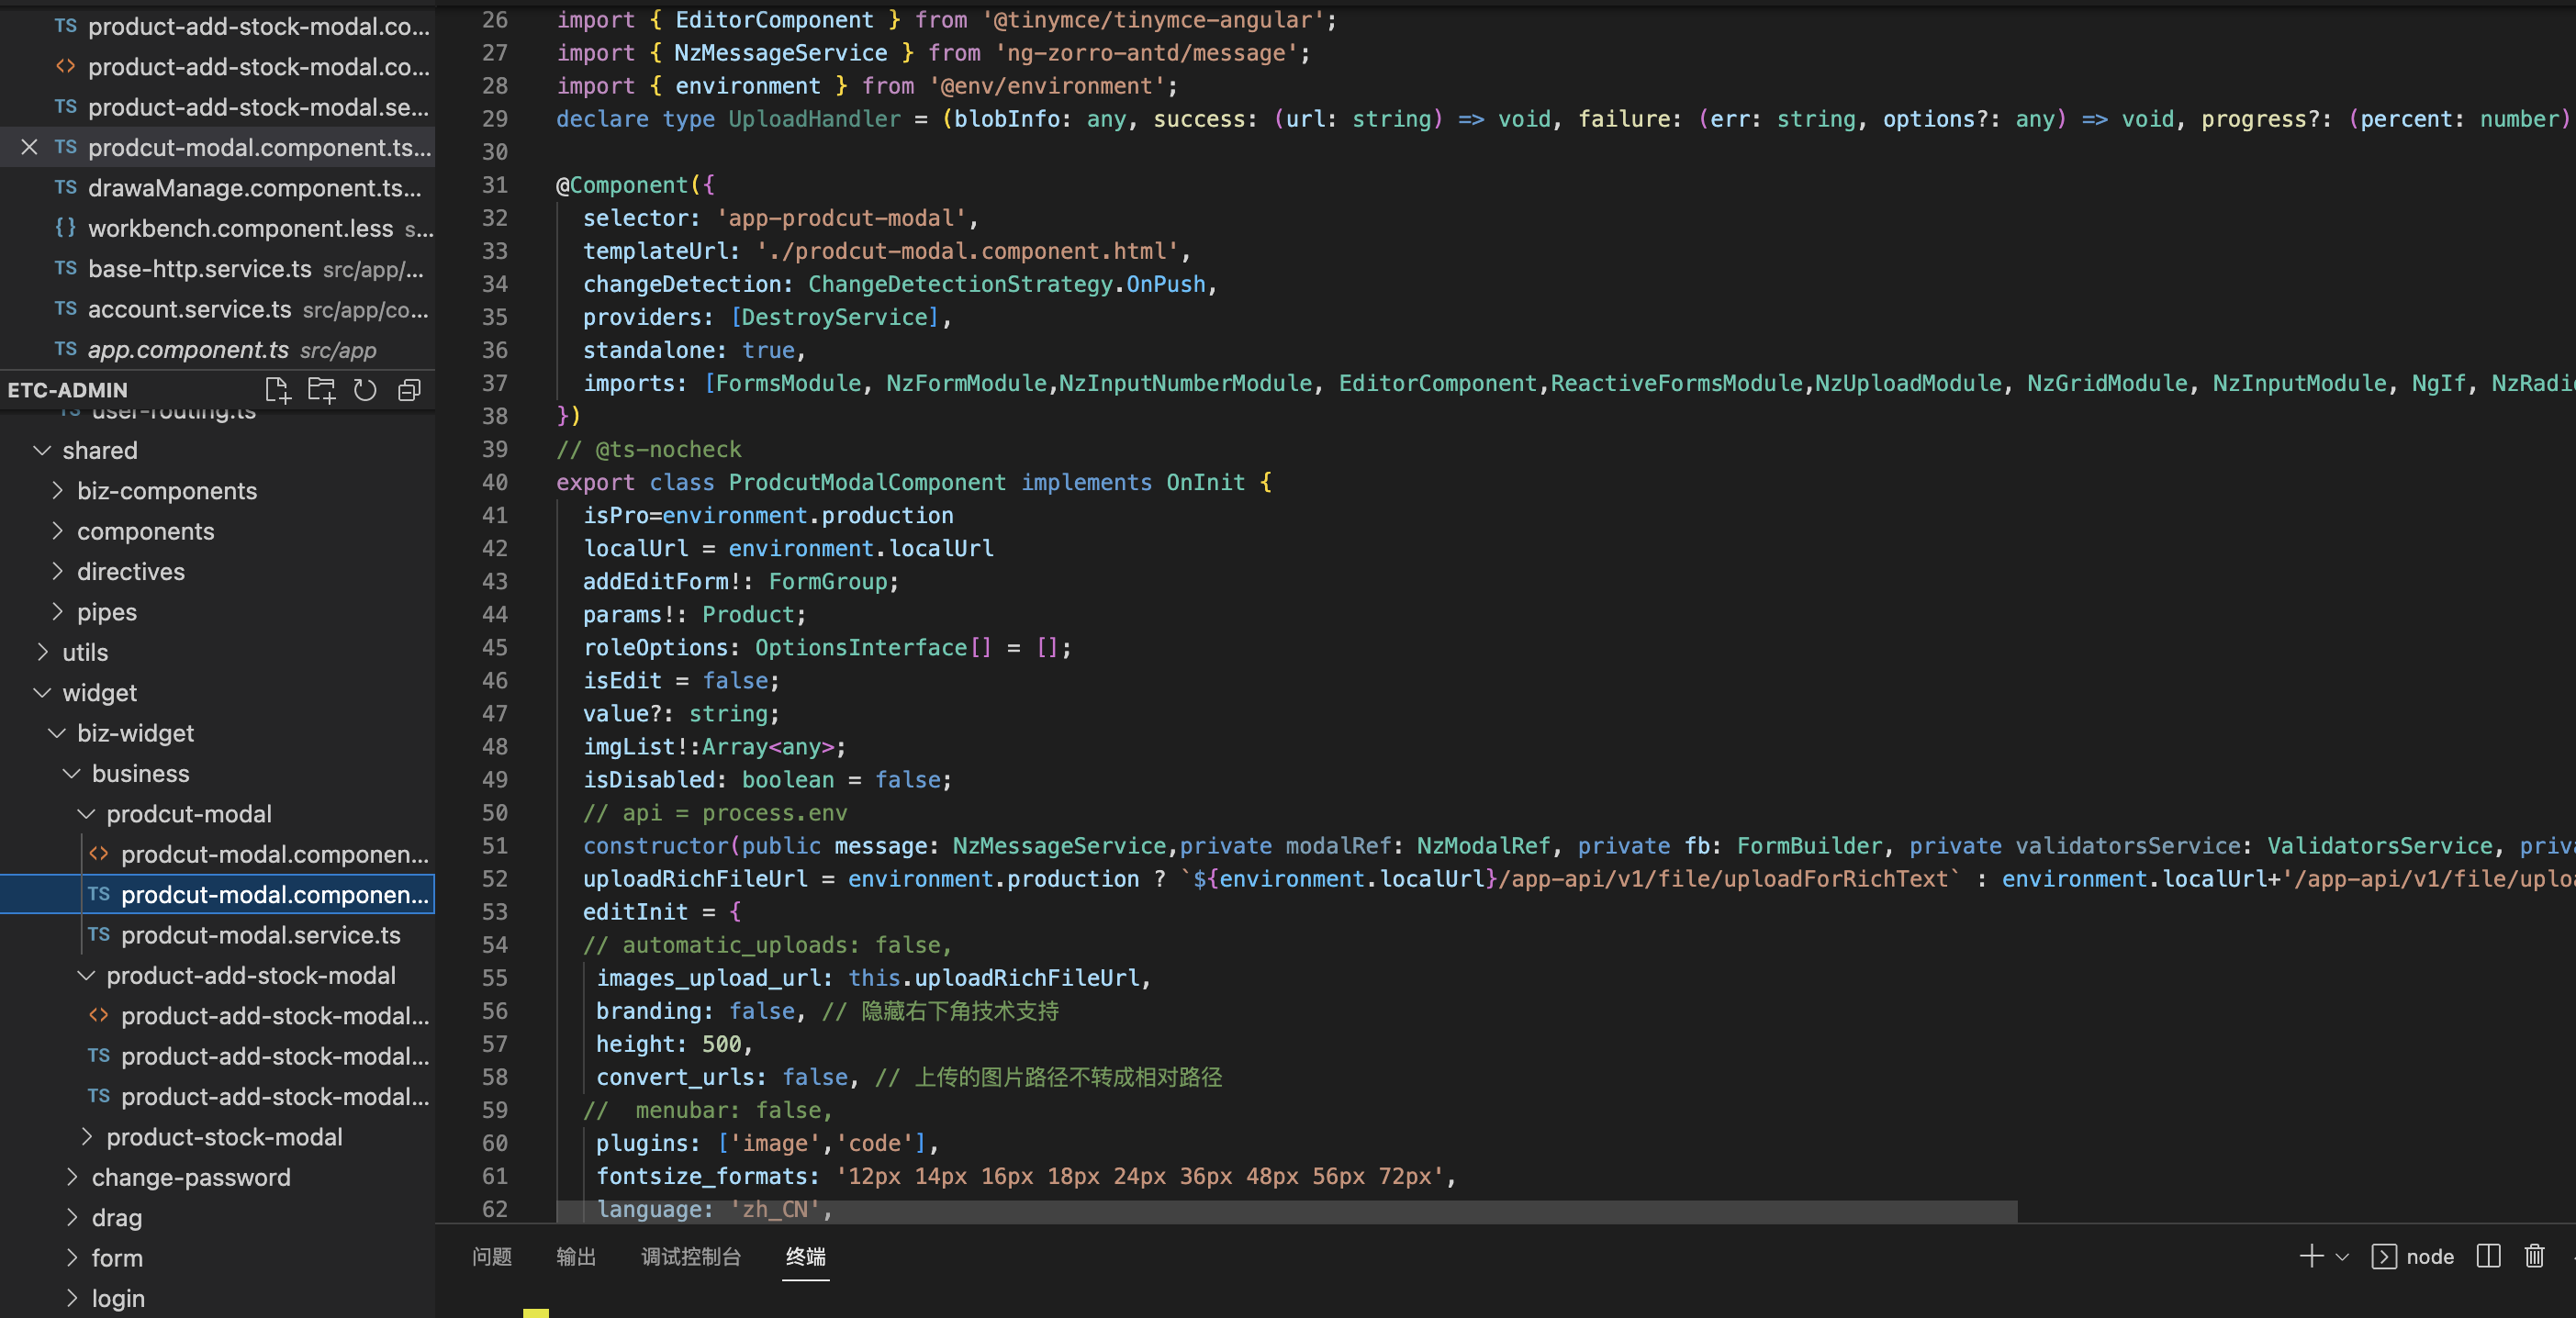The height and width of the screenshot is (1318, 2576).
Task: Click 'DestroyService' in providers on line 35
Action: [x=835, y=317]
